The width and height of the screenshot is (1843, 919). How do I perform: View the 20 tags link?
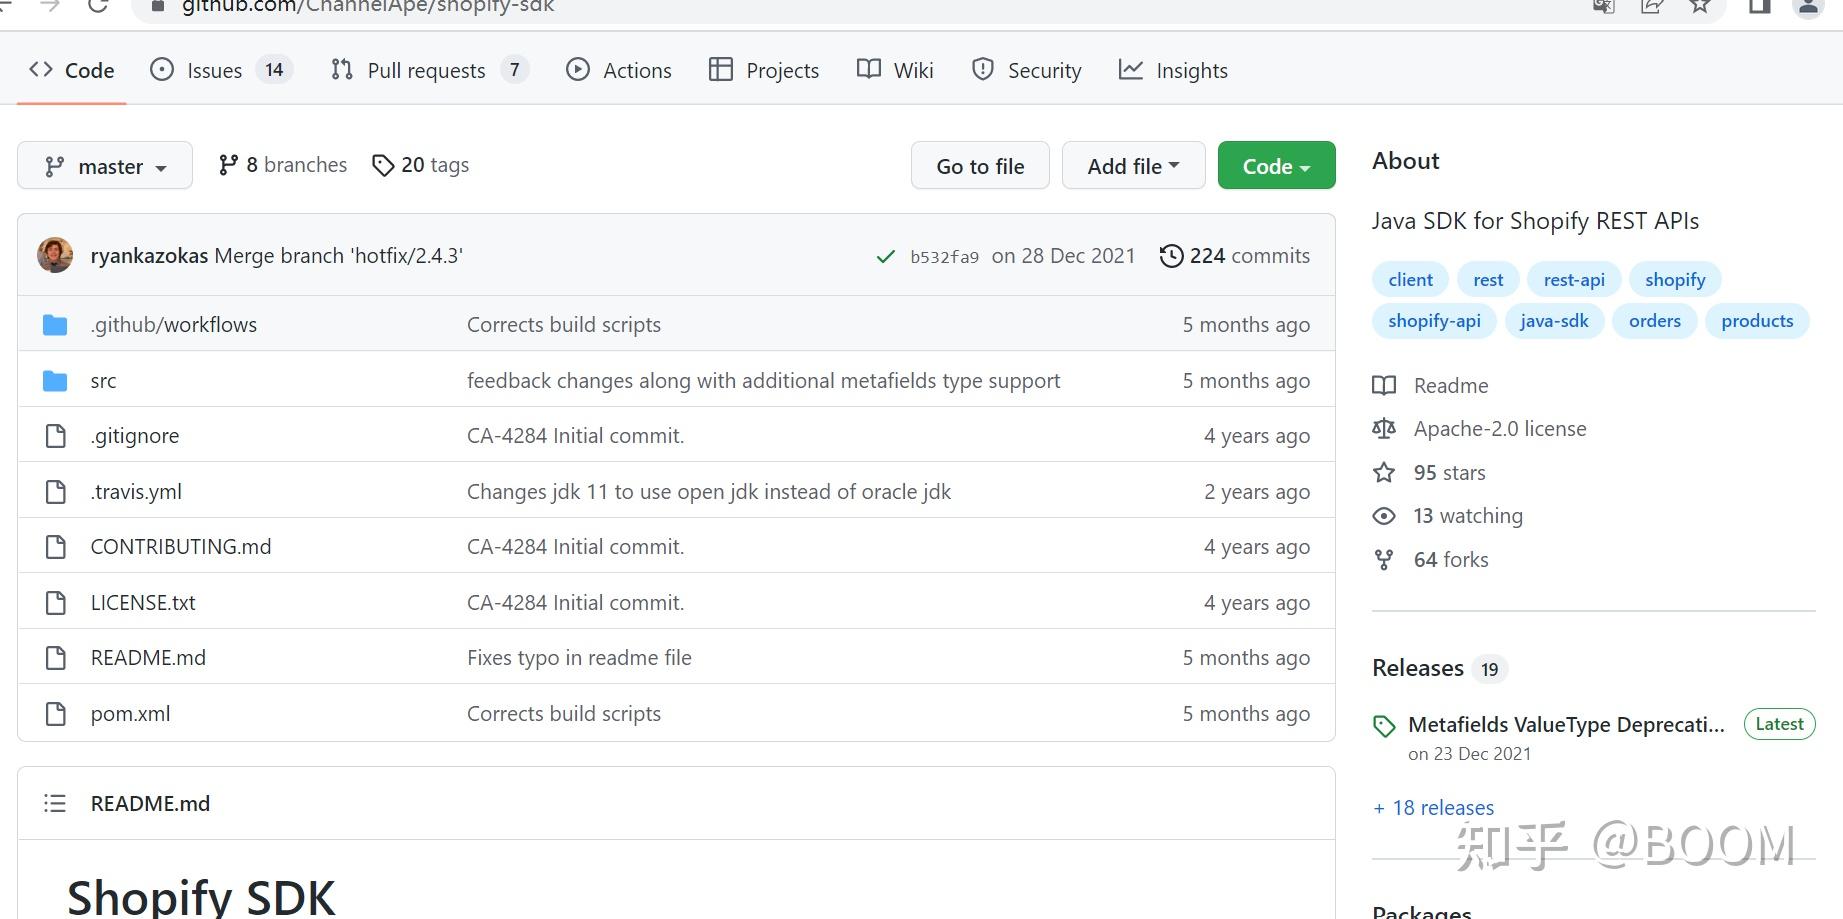click(x=420, y=165)
